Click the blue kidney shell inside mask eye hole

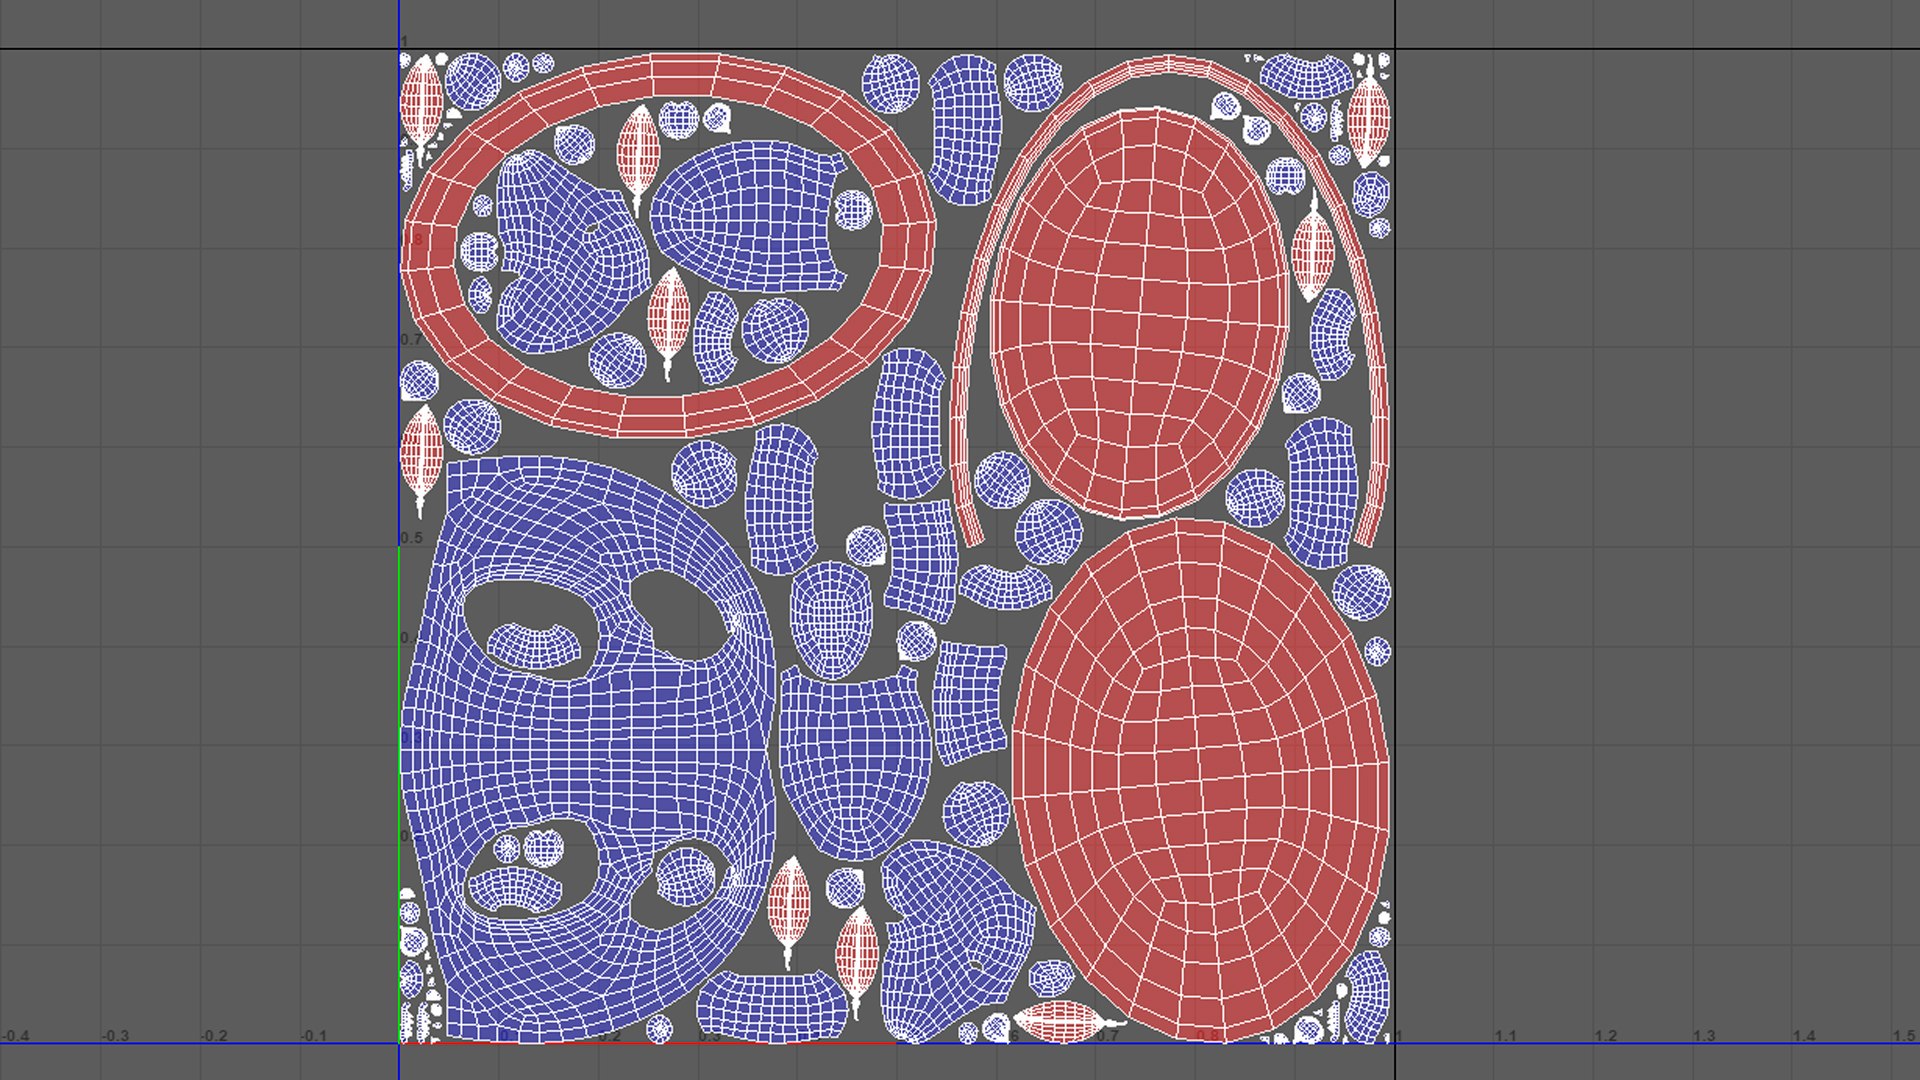(x=533, y=646)
